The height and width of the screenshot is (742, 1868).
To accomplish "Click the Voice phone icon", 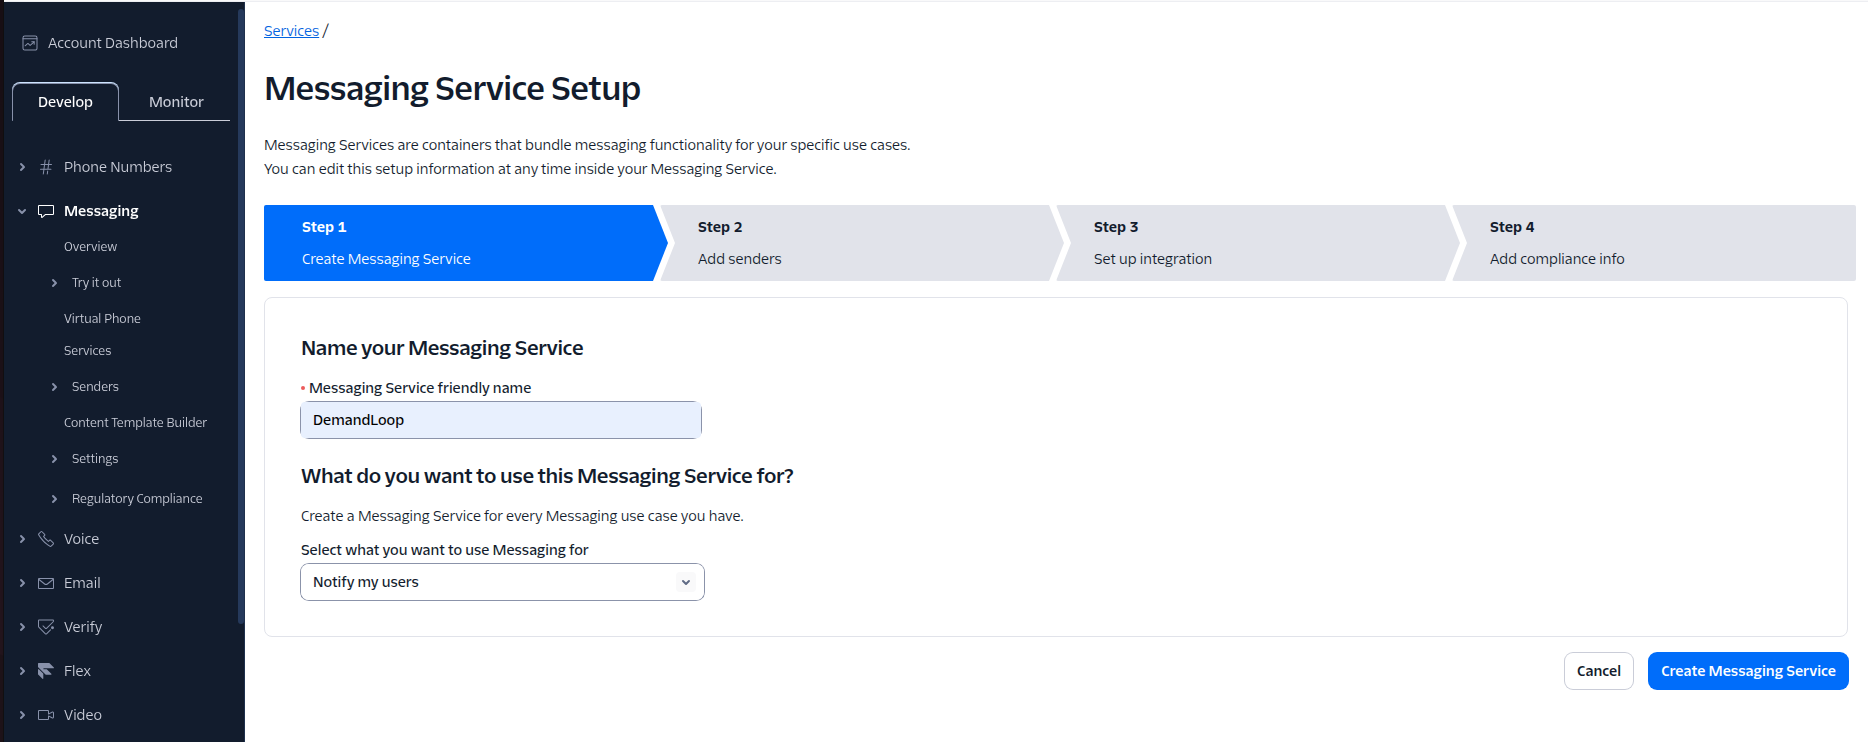I will pyautogui.click(x=45, y=538).
